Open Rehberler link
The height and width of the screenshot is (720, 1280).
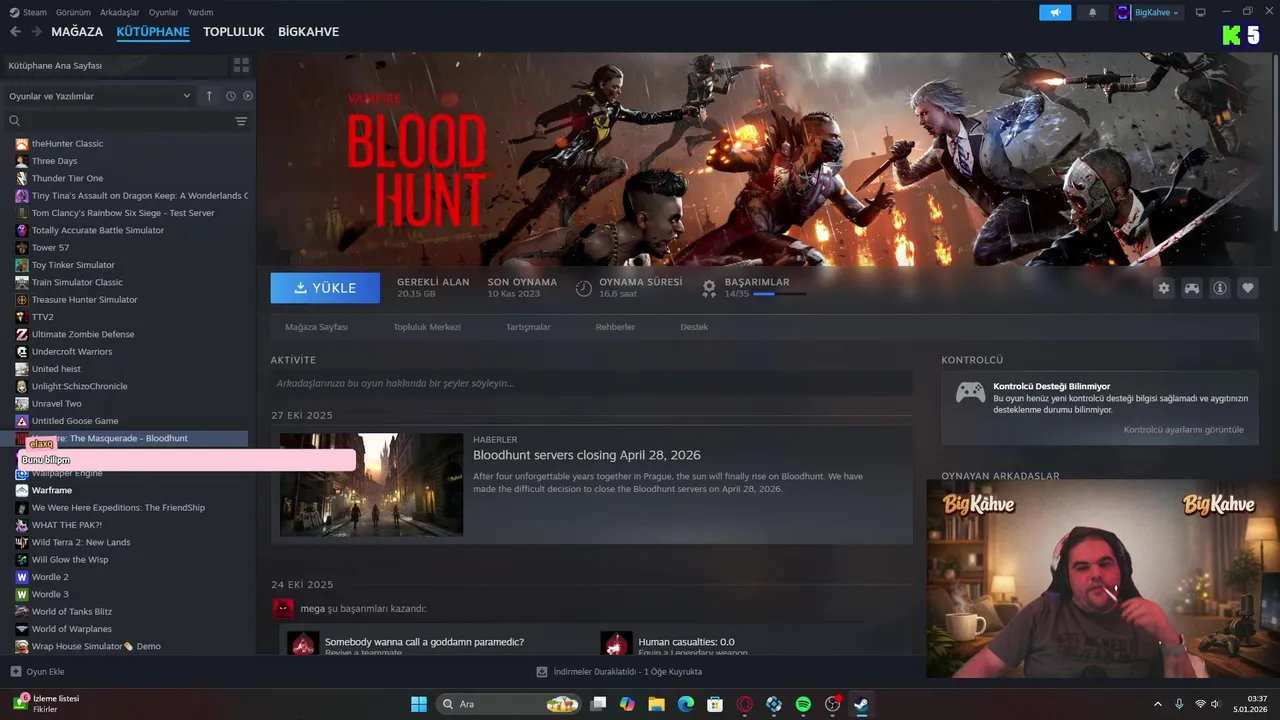click(615, 327)
